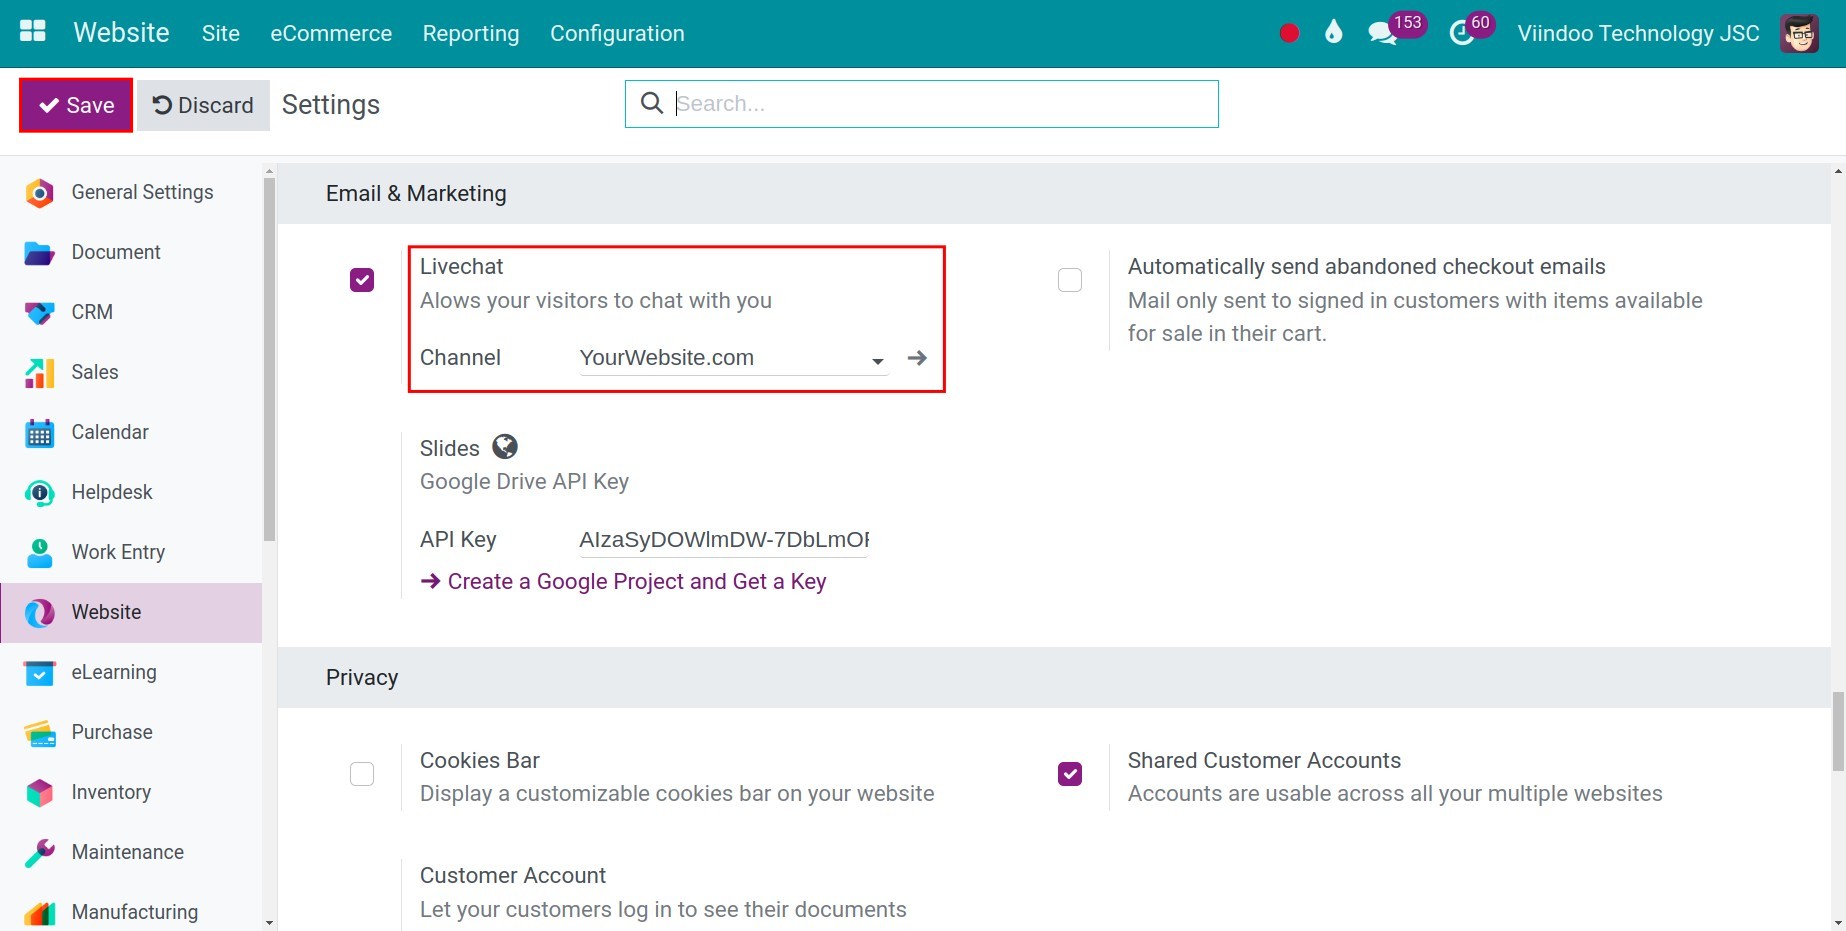Screen dimensions: 1846x931
Task: Open the Configuration menu
Action: [617, 33]
